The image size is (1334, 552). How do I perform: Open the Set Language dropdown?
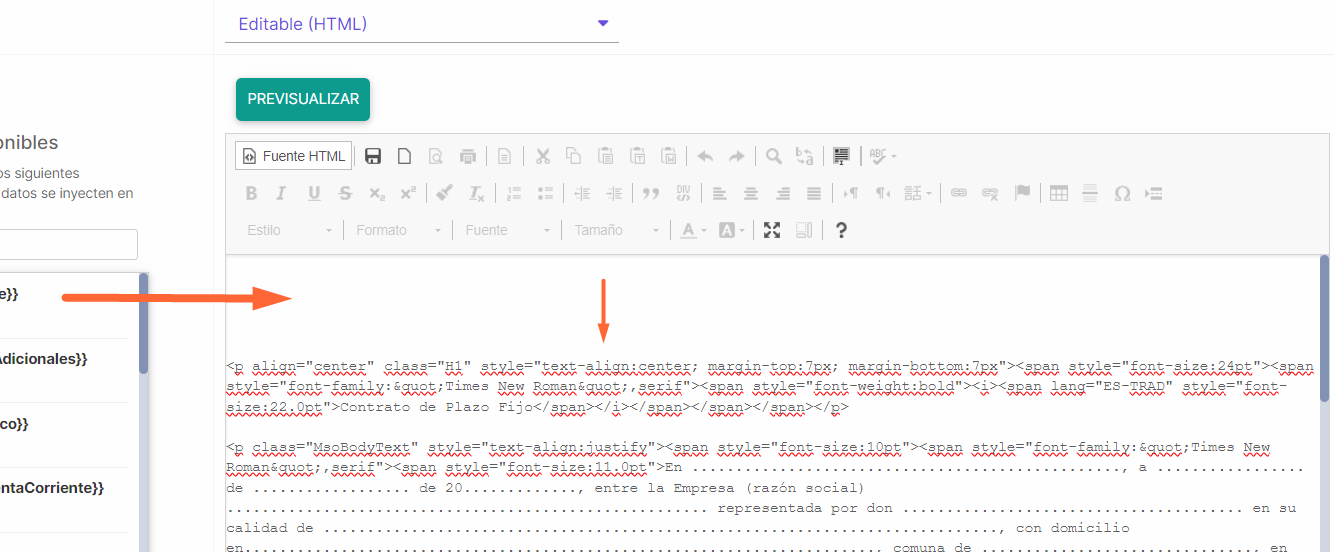click(x=918, y=193)
